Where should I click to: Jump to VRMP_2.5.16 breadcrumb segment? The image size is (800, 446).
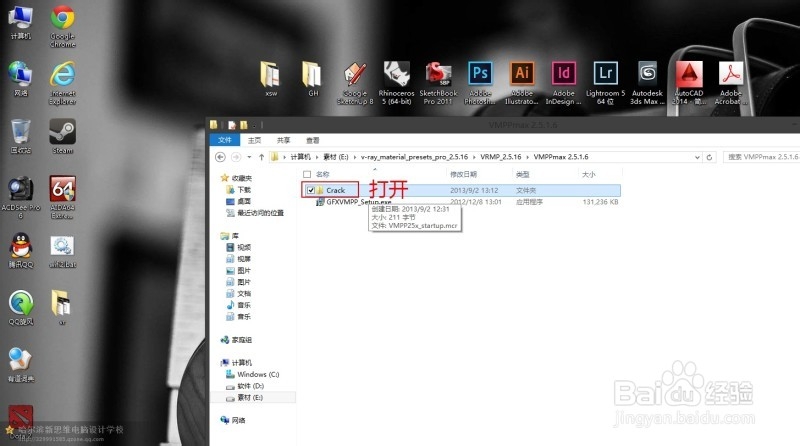501,157
